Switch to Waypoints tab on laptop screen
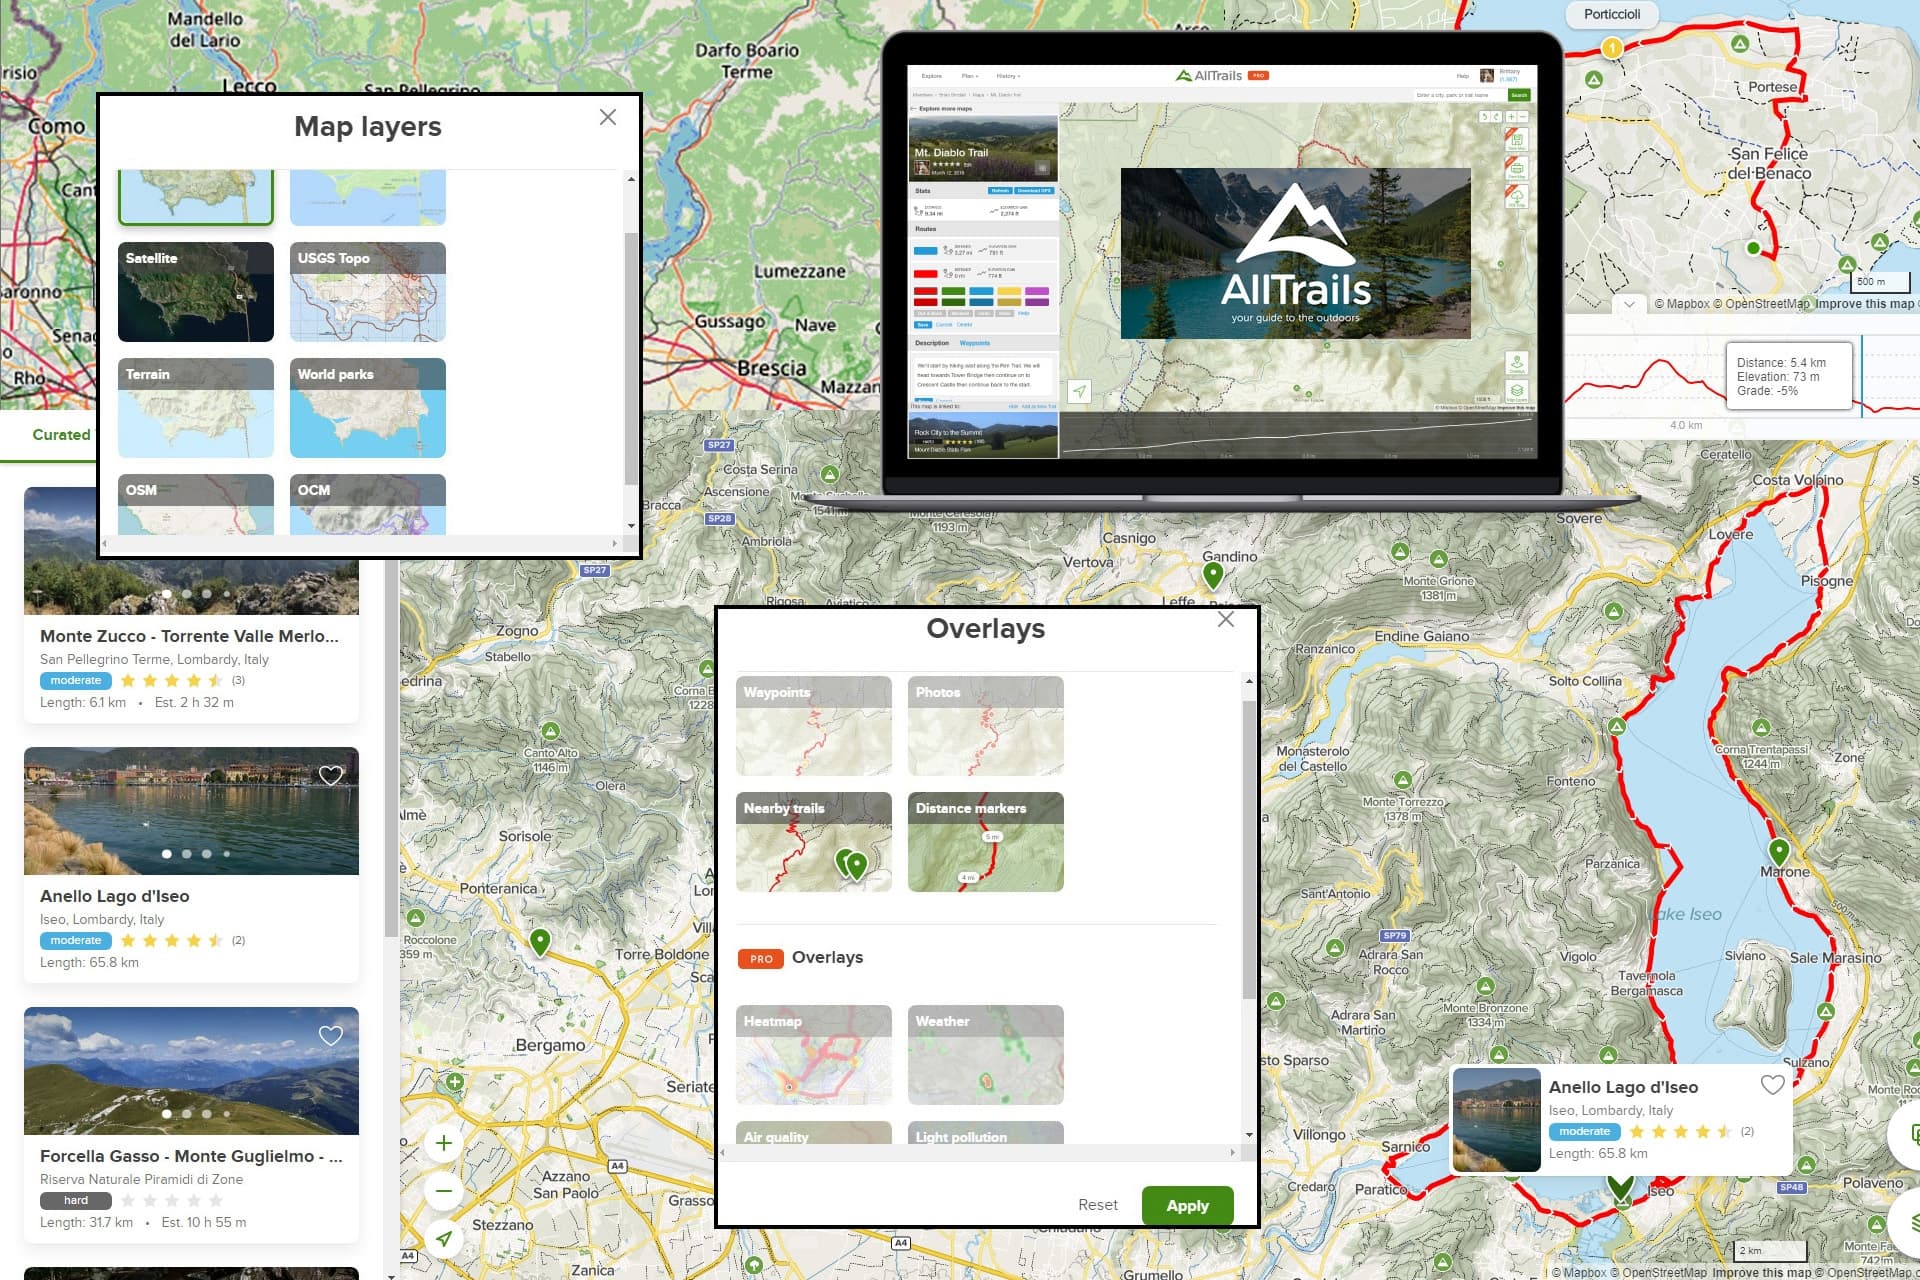Screen dimensions: 1920x1280 [975, 343]
